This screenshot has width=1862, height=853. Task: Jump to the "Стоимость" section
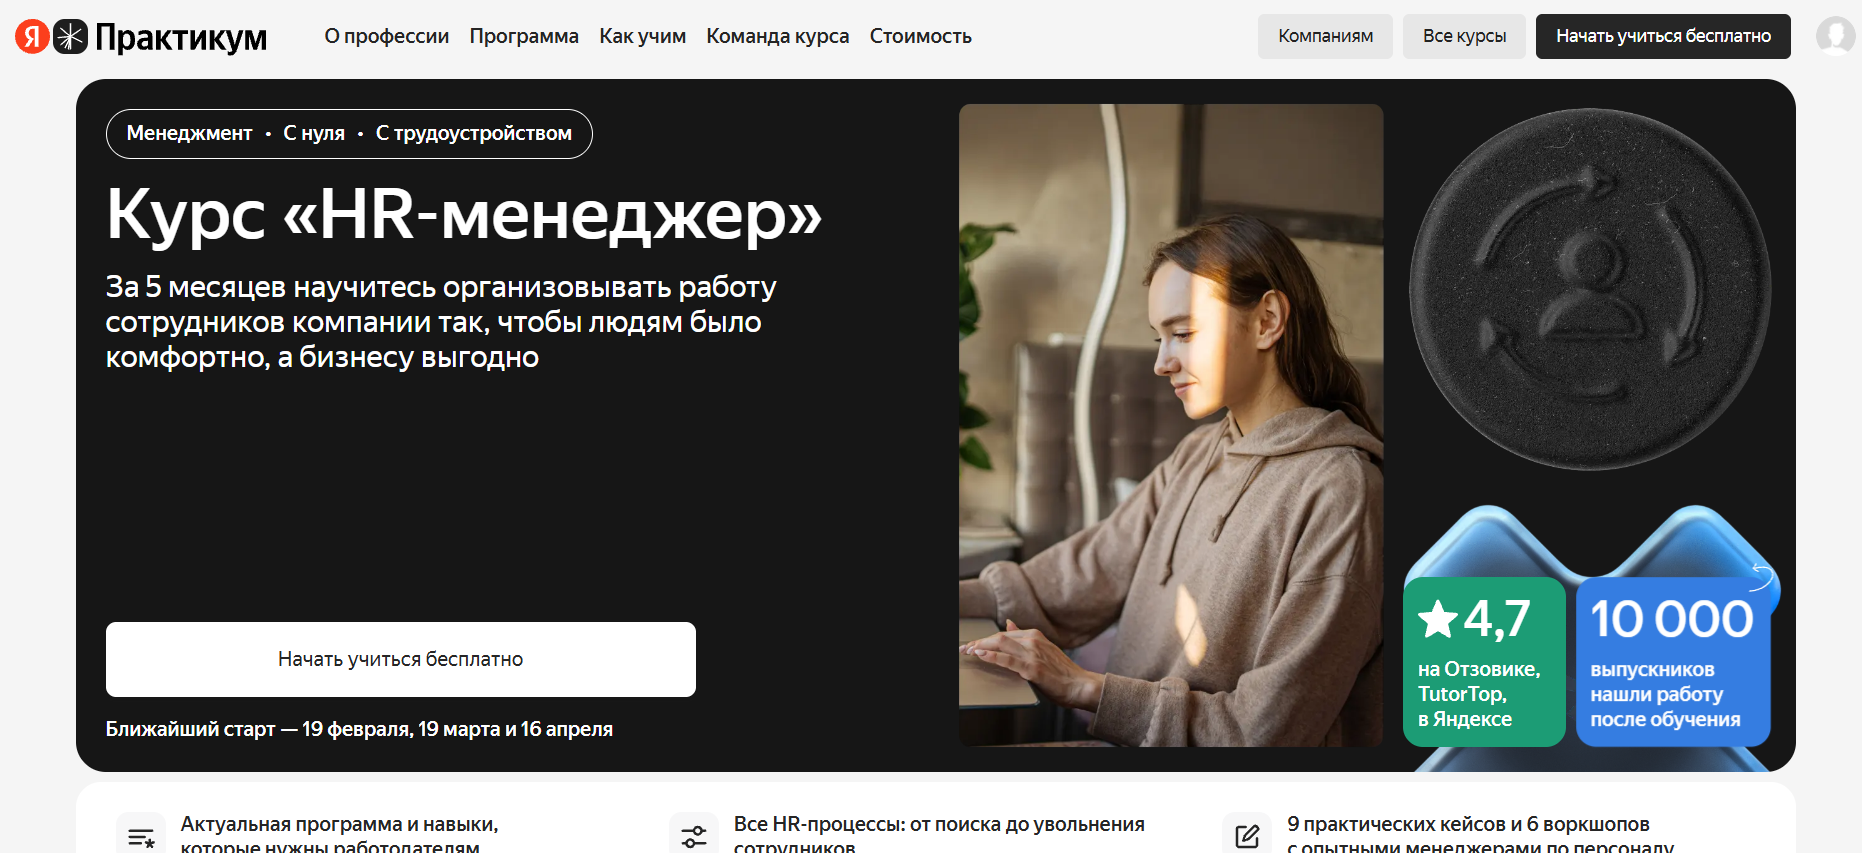(x=920, y=36)
